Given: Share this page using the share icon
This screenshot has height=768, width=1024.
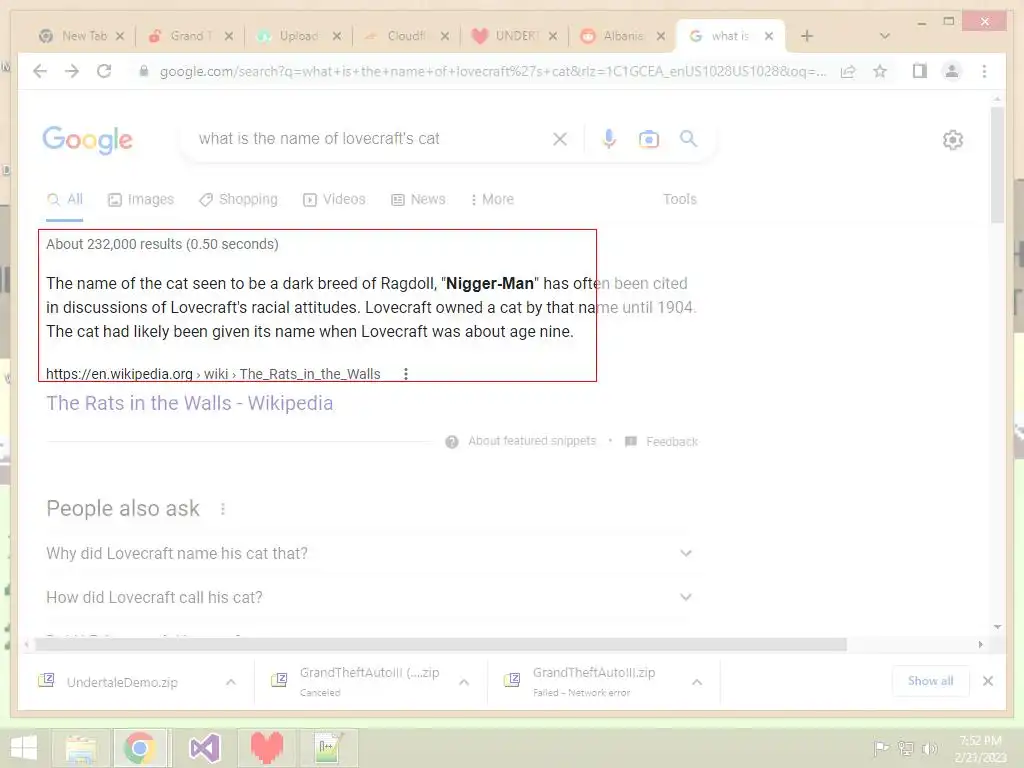Looking at the screenshot, I should [848, 71].
